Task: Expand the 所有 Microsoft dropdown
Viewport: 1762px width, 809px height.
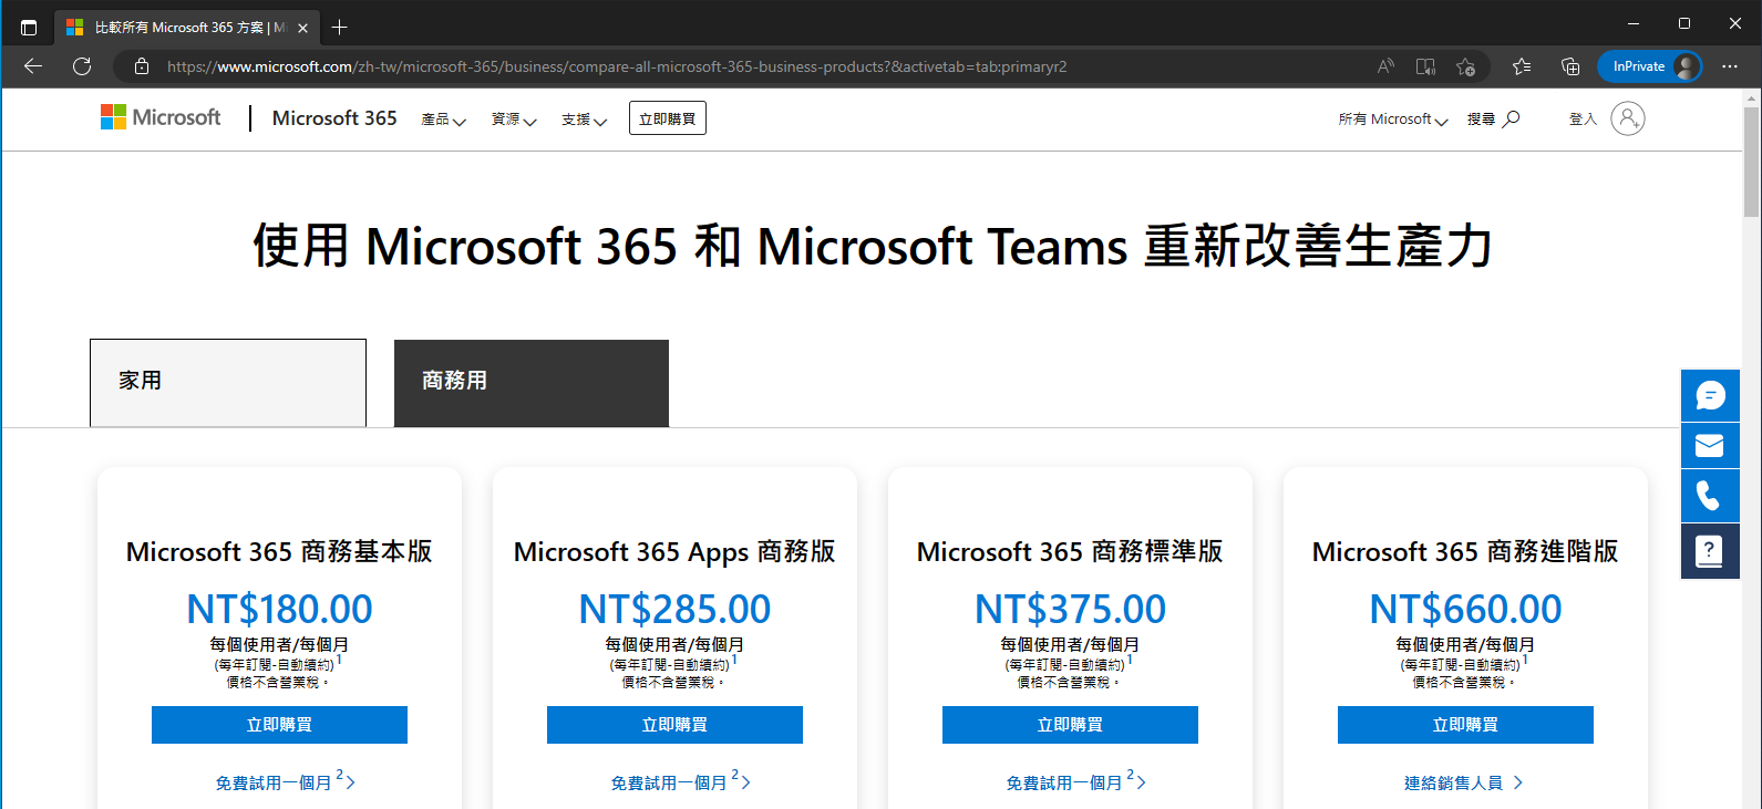Action: 1393,119
